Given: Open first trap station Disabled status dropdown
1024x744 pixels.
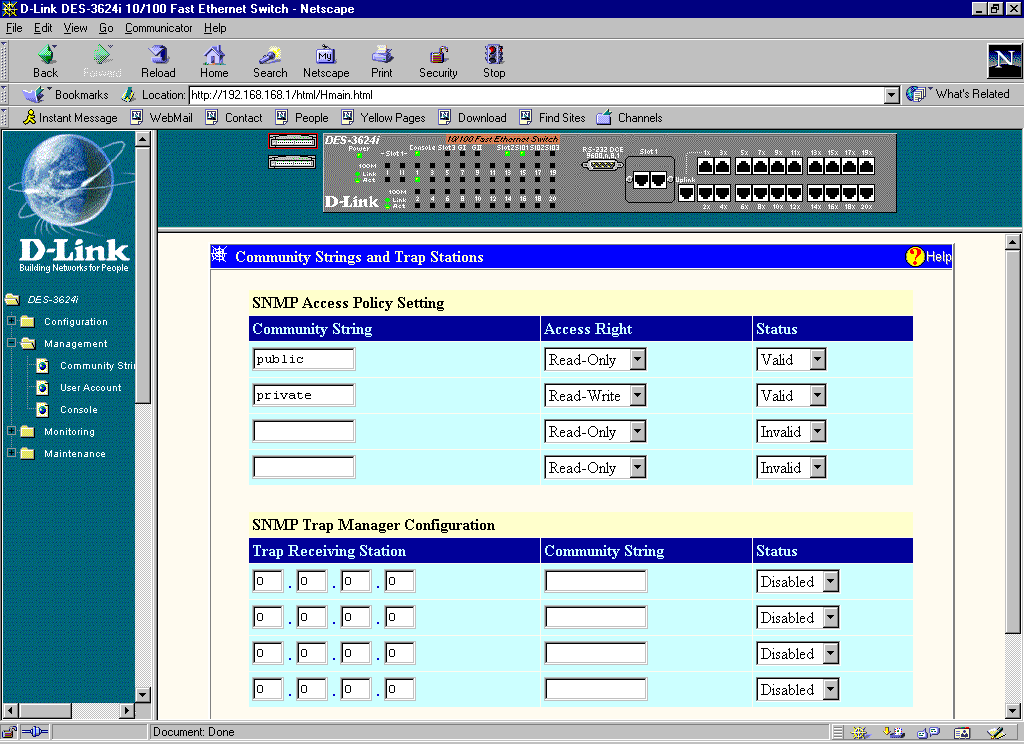Looking at the screenshot, I should pyautogui.click(x=830, y=582).
